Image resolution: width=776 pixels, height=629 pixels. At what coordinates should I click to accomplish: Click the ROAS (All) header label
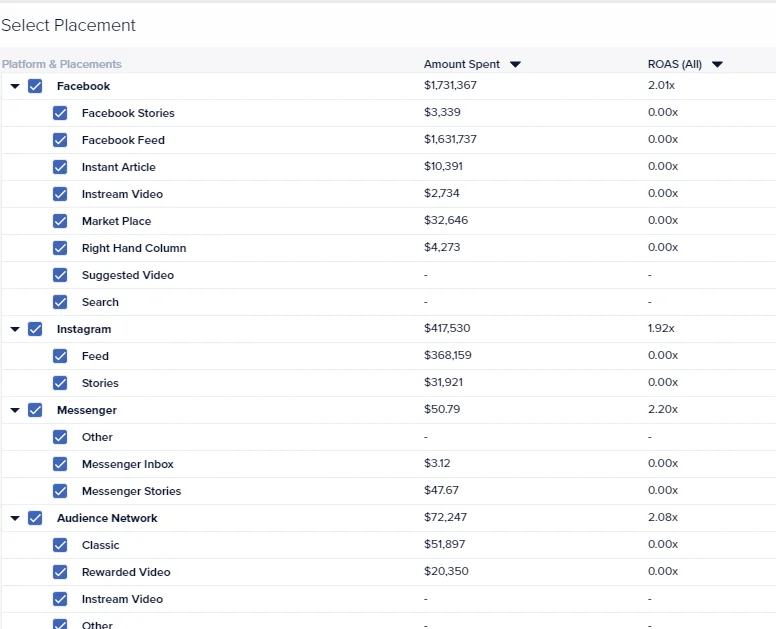(675, 64)
